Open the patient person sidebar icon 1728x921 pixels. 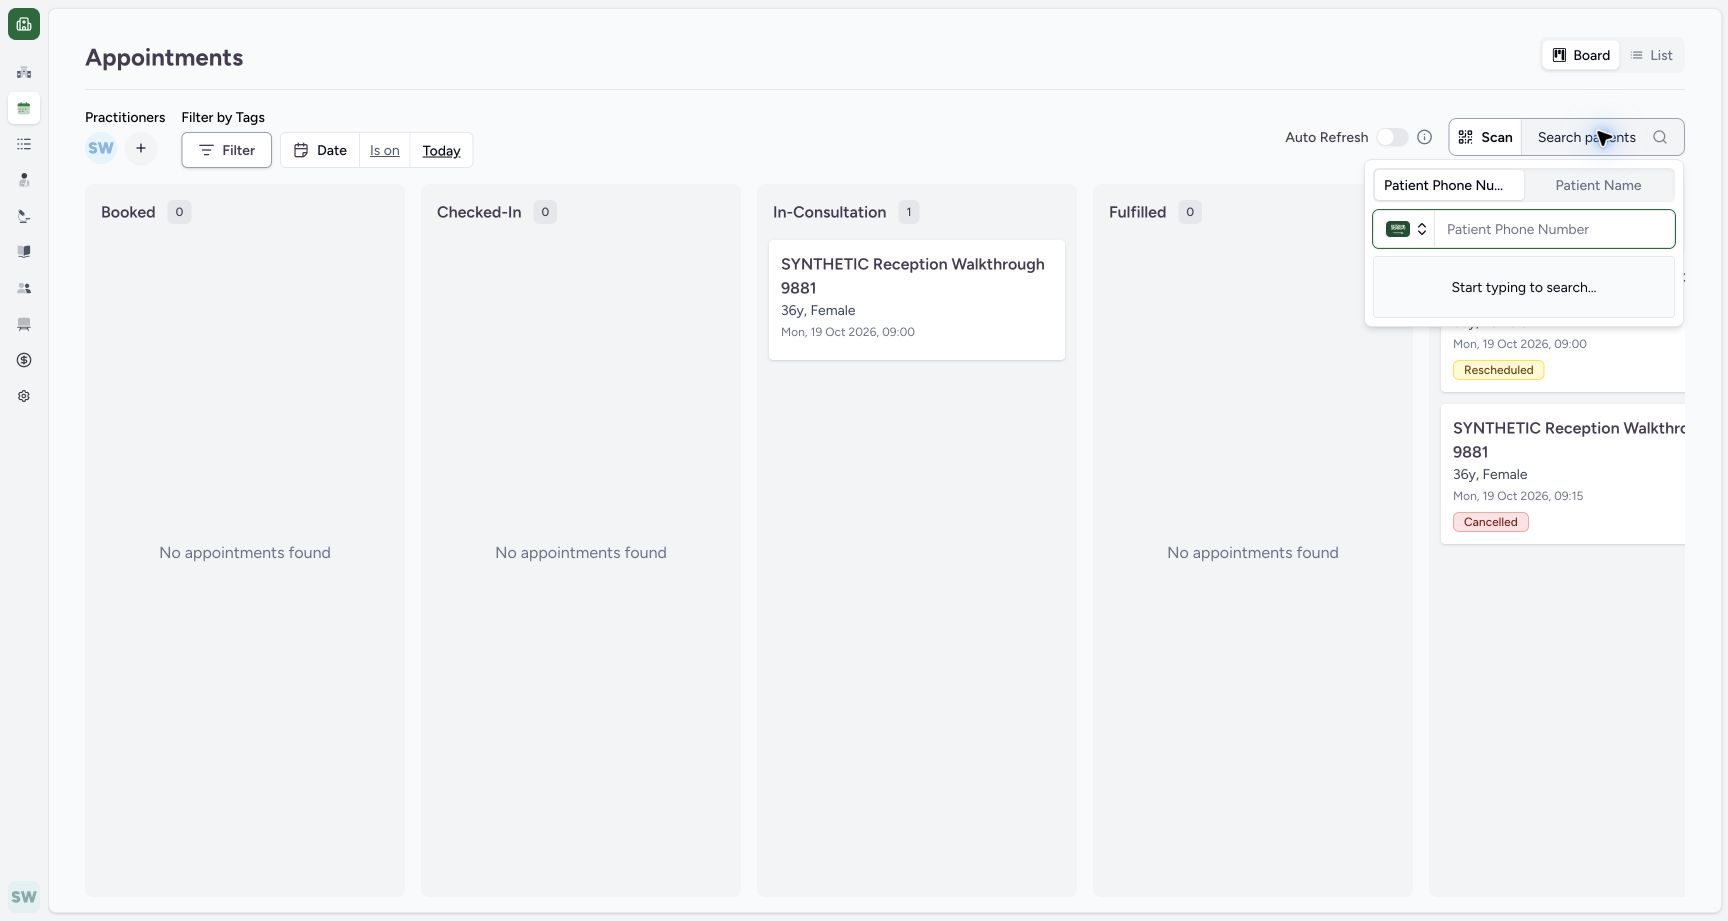(x=24, y=180)
